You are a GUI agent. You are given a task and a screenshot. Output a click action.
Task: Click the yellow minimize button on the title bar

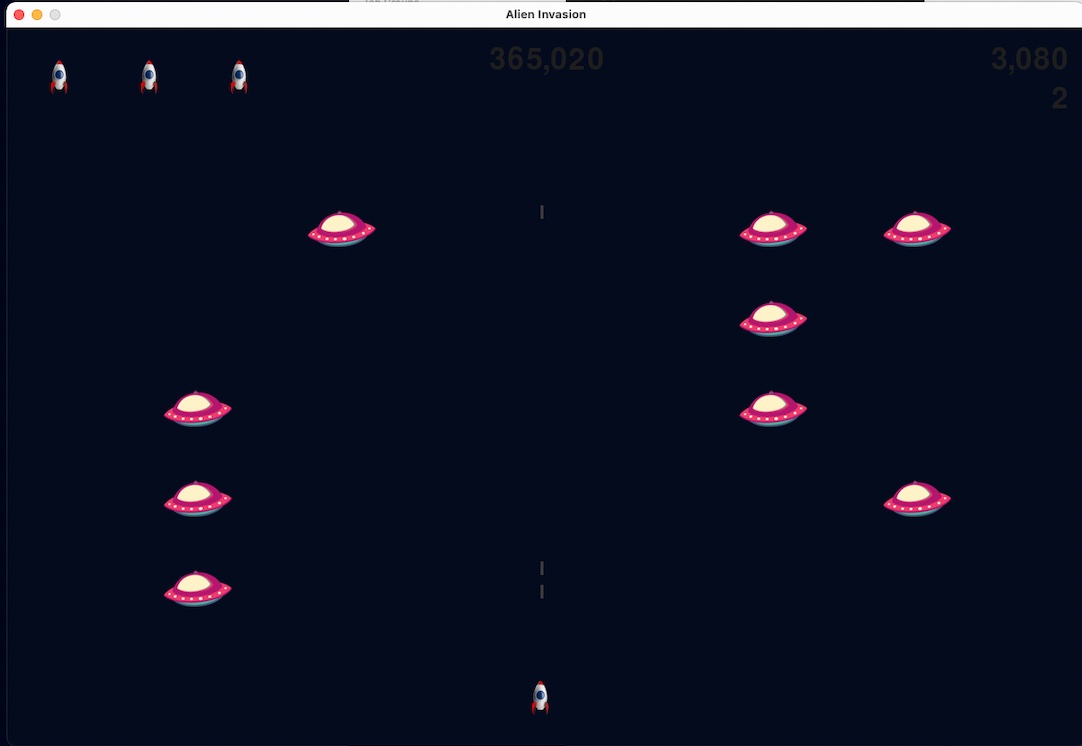coord(35,14)
